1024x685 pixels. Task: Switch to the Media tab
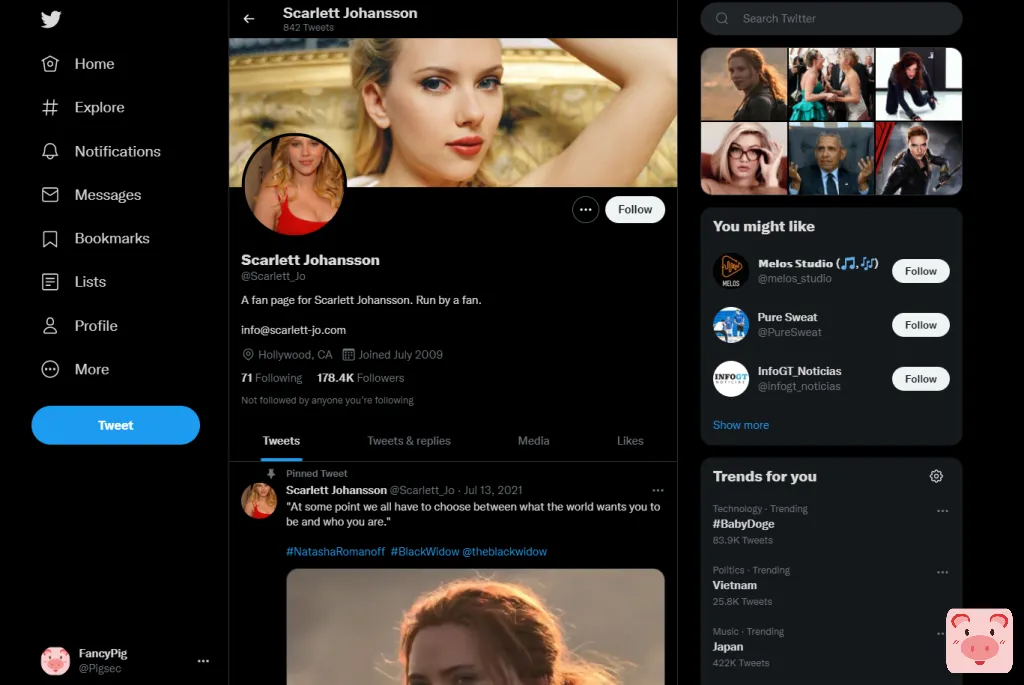pyautogui.click(x=534, y=441)
